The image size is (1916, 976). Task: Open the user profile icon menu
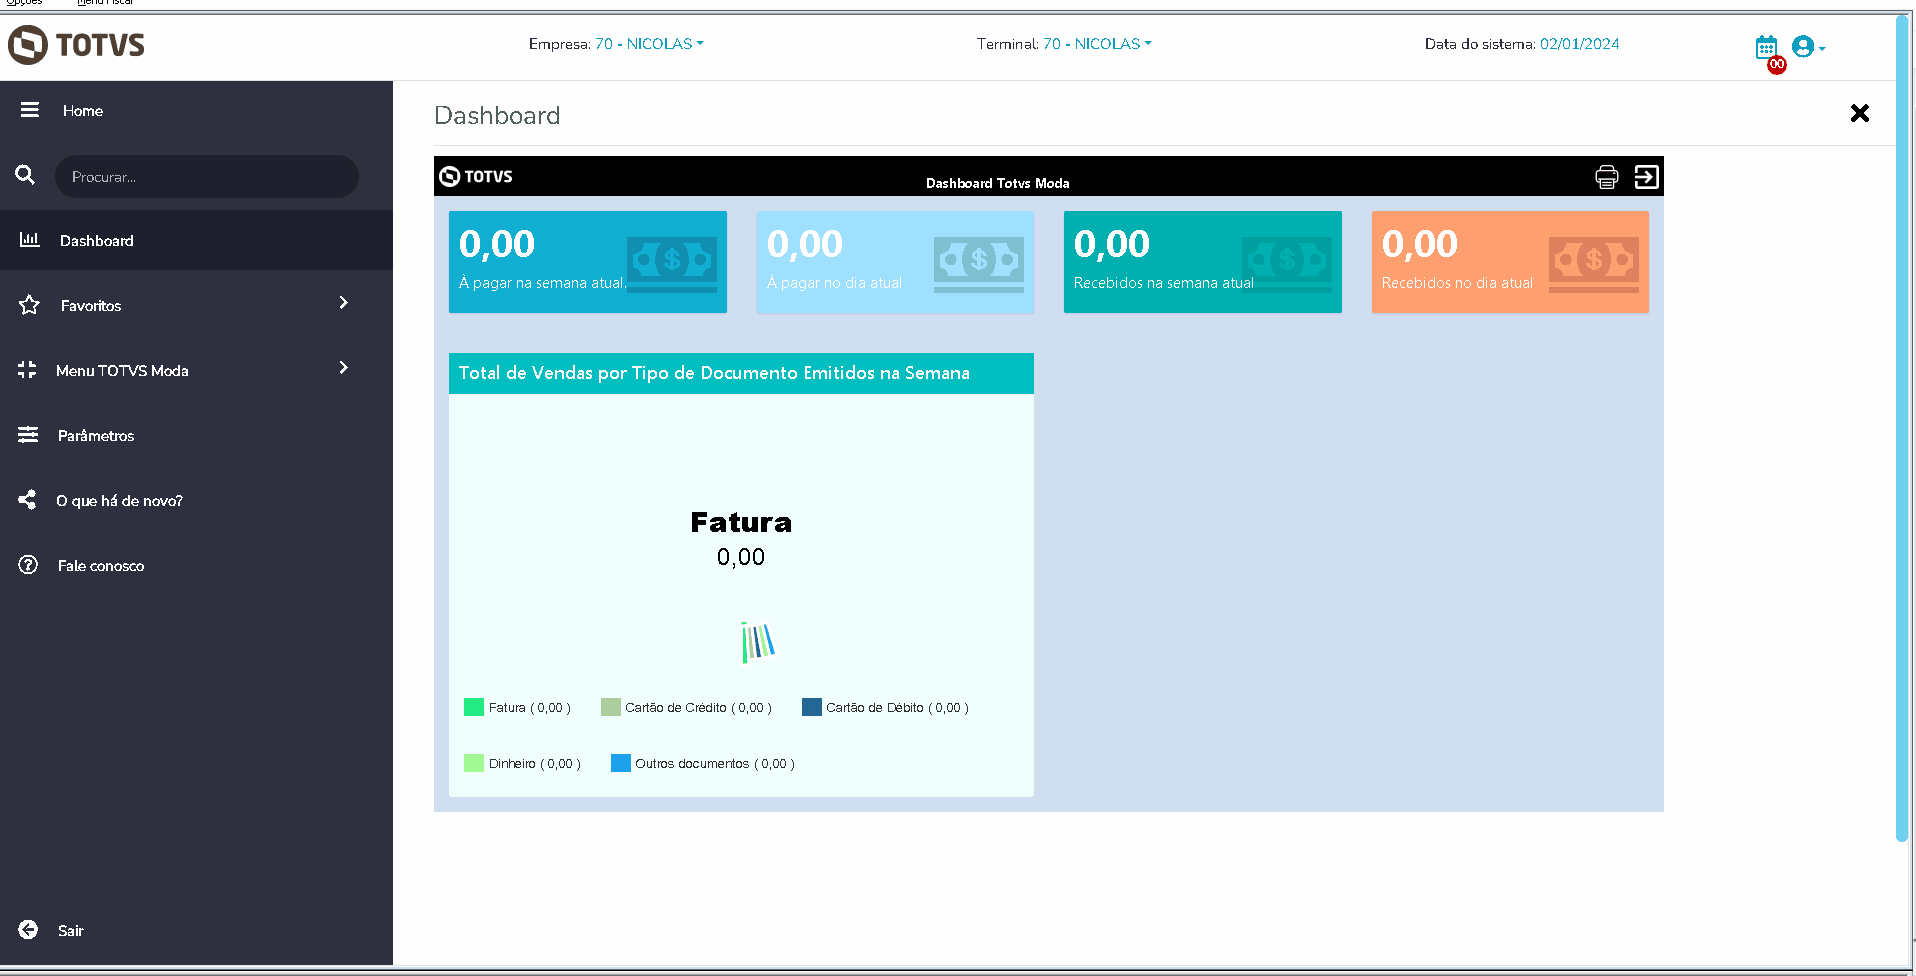click(1808, 46)
